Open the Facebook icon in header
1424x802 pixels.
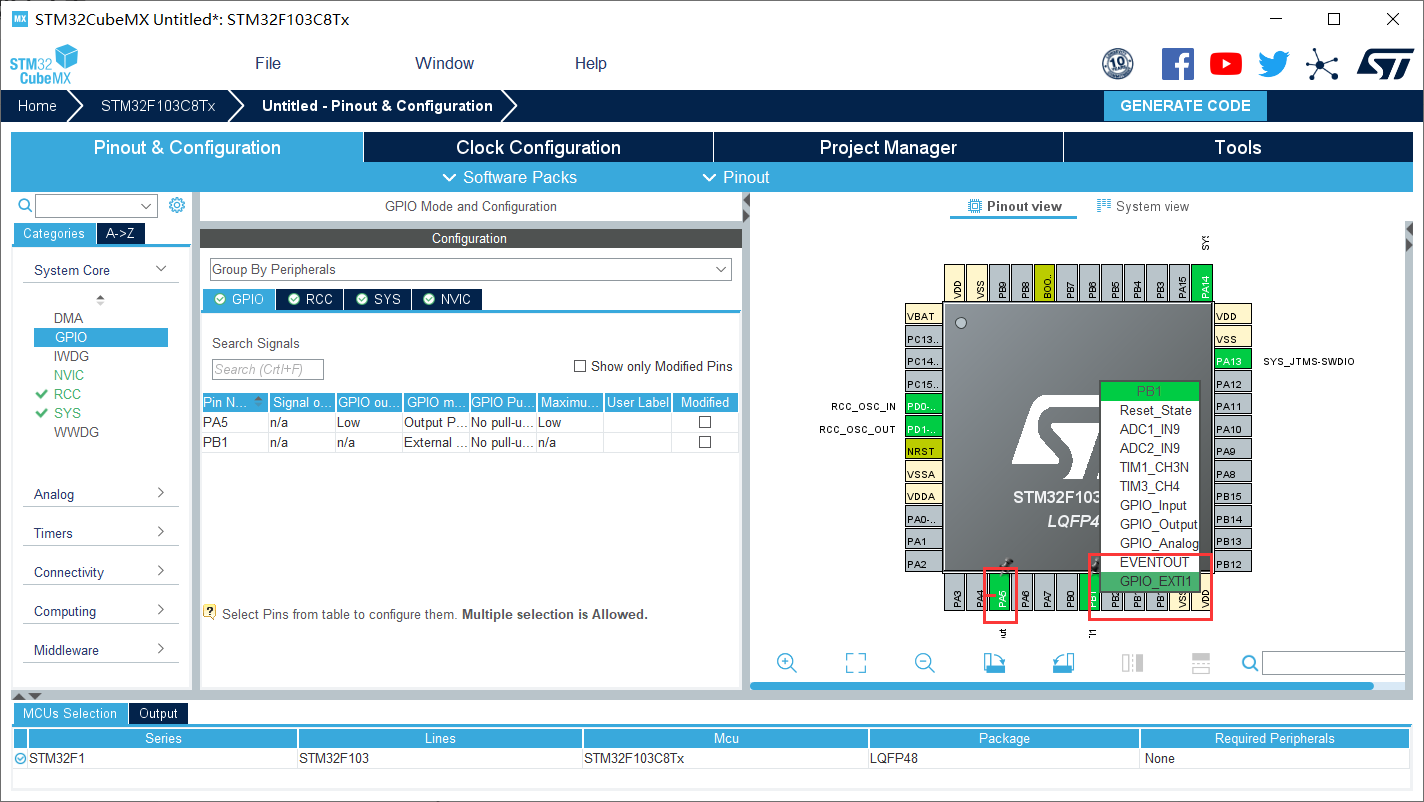[x=1178, y=64]
